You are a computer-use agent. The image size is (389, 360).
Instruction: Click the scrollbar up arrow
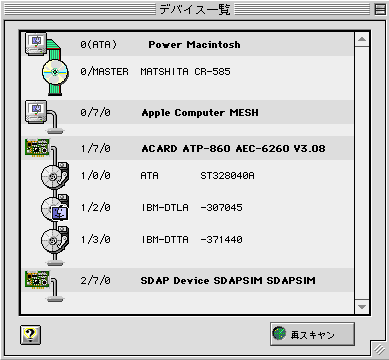tap(362, 40)
